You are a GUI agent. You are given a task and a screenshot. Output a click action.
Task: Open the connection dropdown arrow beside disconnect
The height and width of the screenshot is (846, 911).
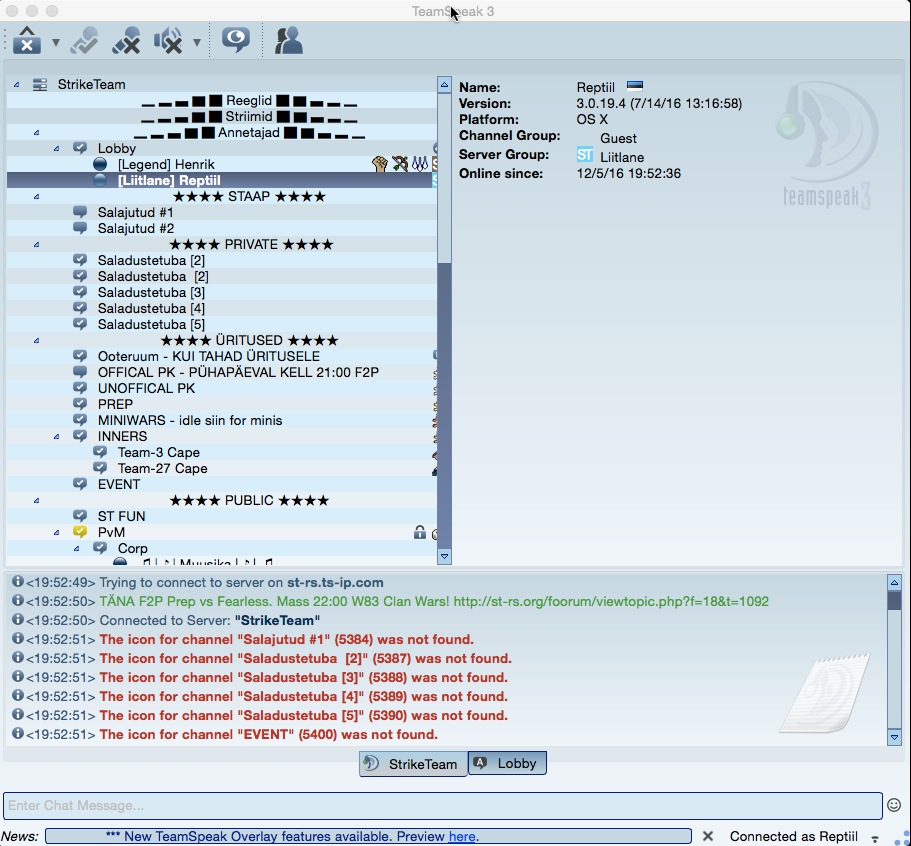click(56, 42)
